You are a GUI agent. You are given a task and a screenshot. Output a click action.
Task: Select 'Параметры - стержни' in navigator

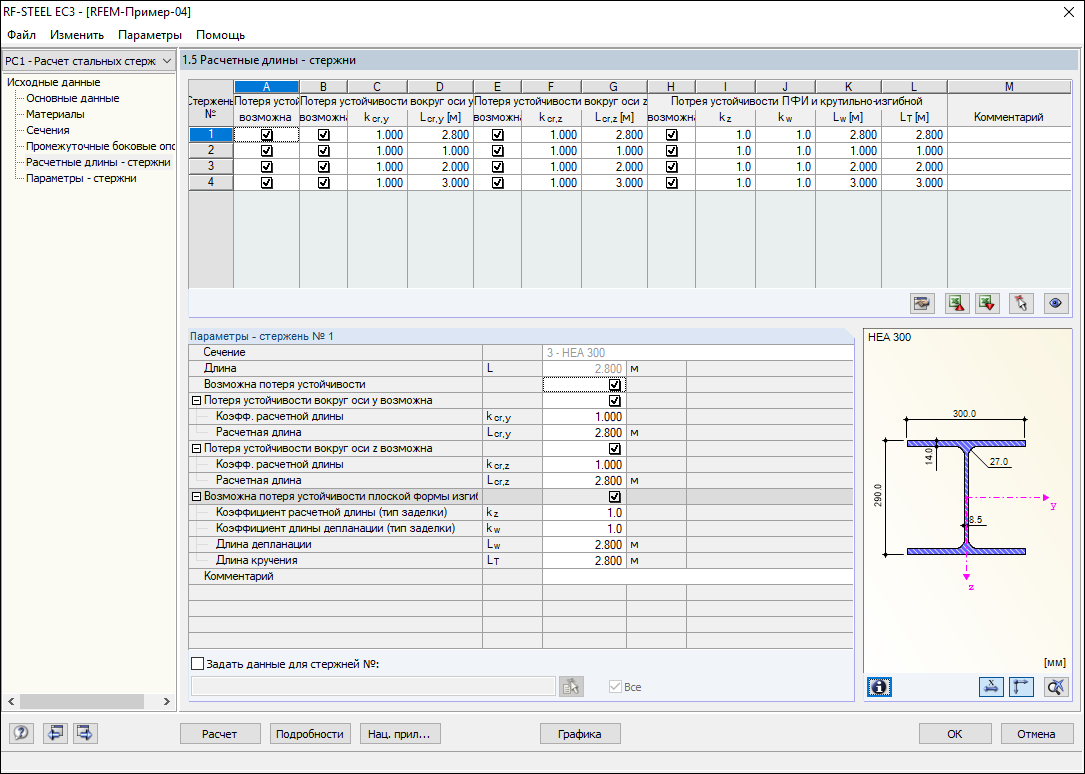coord(81,178)
